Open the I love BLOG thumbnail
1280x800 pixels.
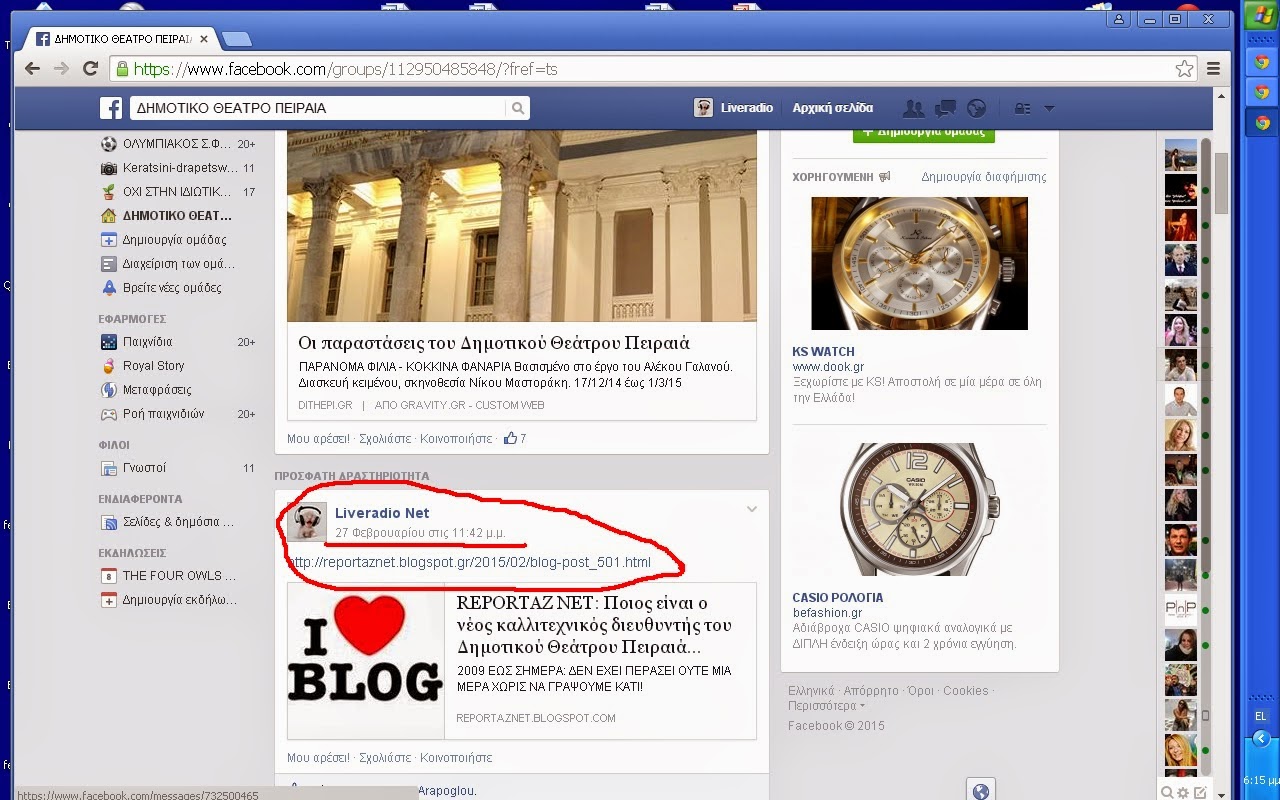point(366,661)
